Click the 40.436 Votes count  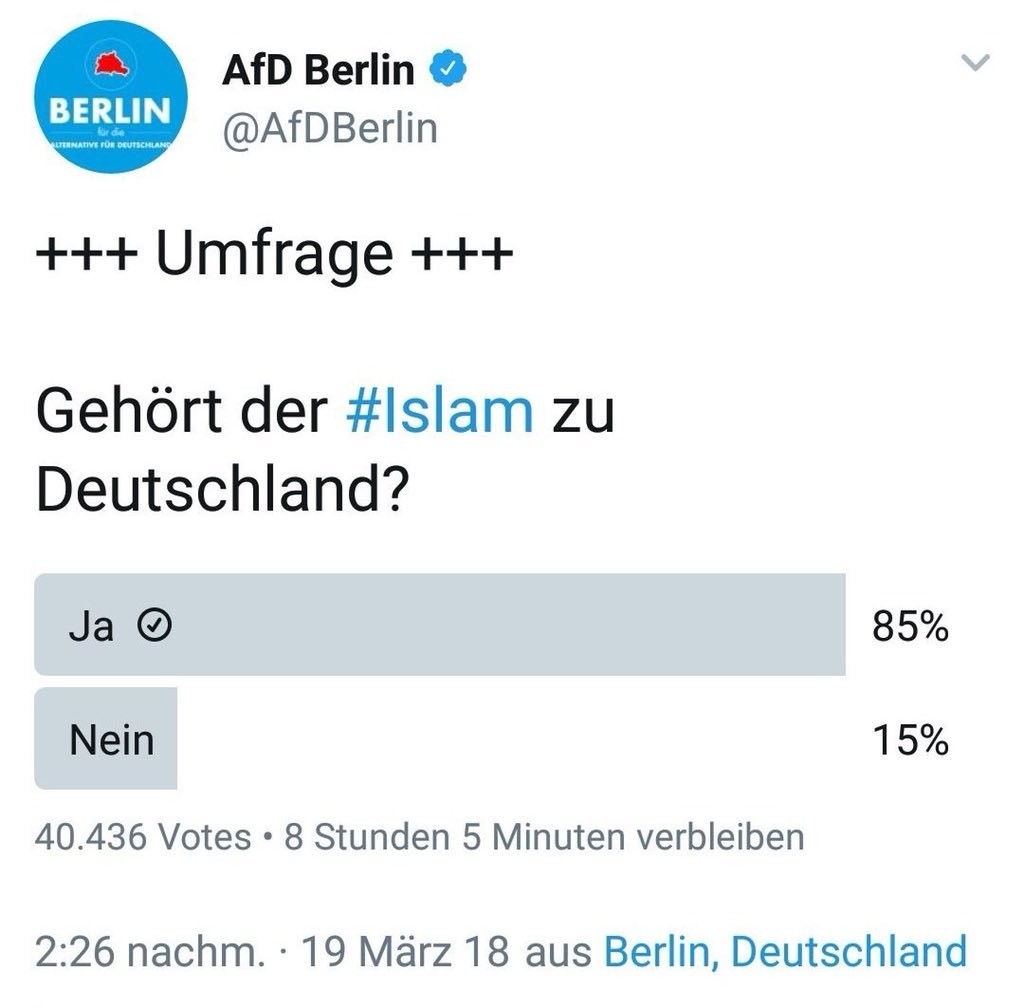(143, 836)
